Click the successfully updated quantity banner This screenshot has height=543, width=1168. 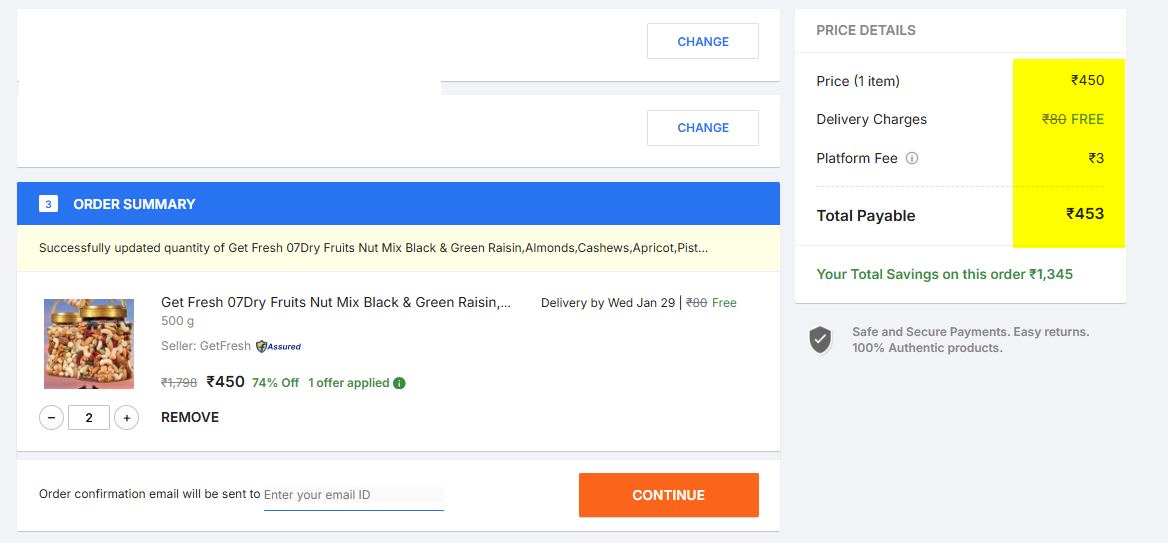pyautogui.click(x=399, y=248)
